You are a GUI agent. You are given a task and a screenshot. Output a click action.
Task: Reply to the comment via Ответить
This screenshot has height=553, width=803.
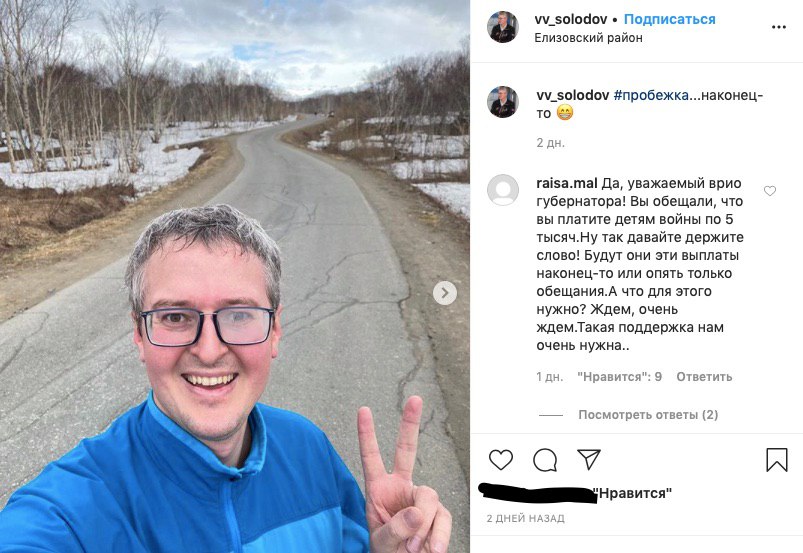(x=704, y=377)
